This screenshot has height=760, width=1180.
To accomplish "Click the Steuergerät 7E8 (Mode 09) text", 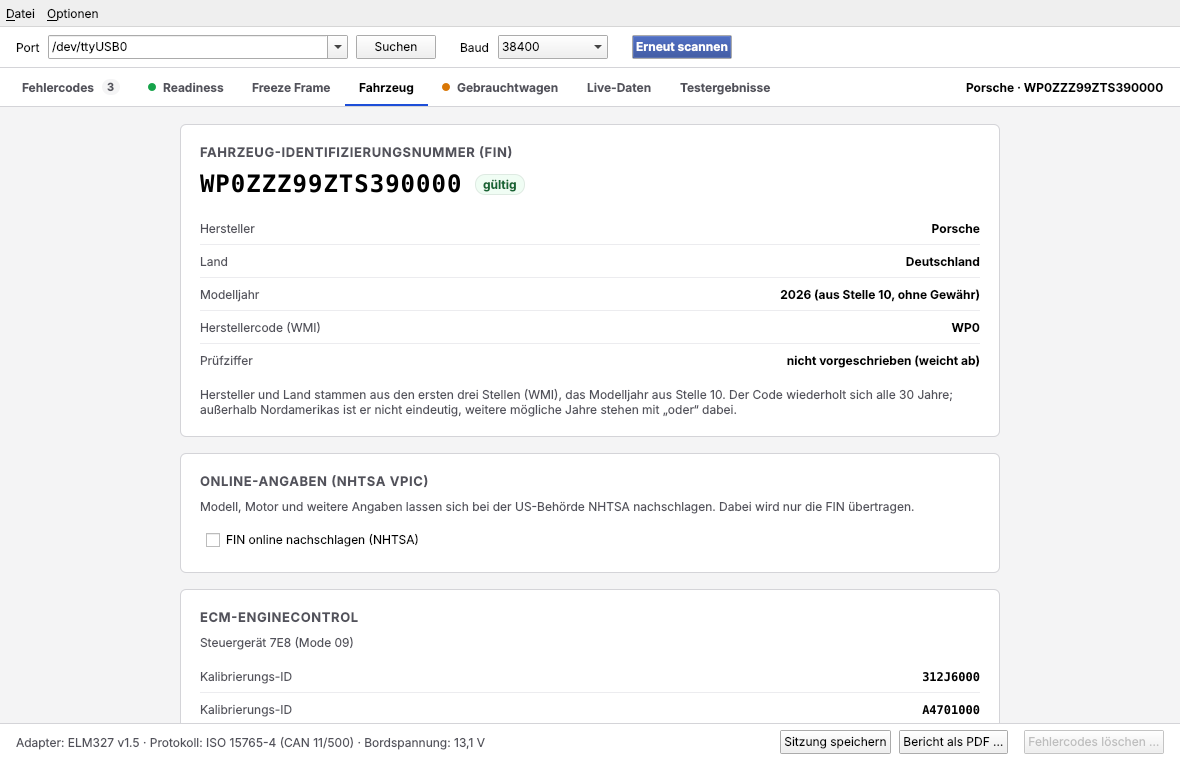I will tap(276, 643).
